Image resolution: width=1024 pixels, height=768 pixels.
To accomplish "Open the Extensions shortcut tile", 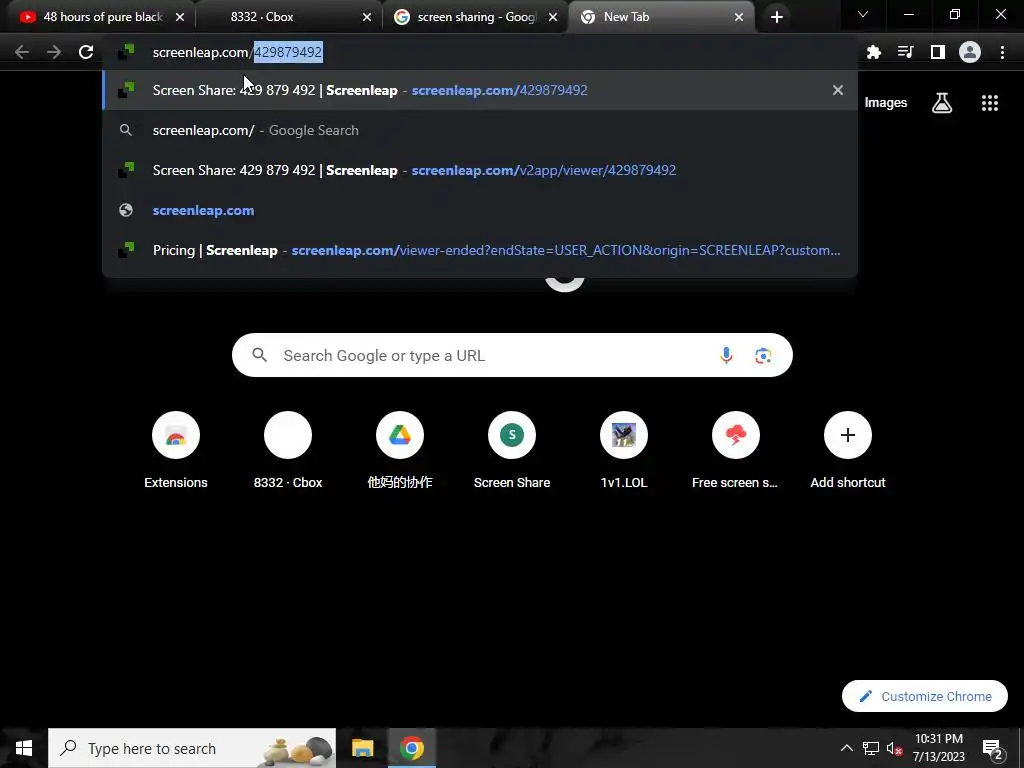I will click(176, 451).
